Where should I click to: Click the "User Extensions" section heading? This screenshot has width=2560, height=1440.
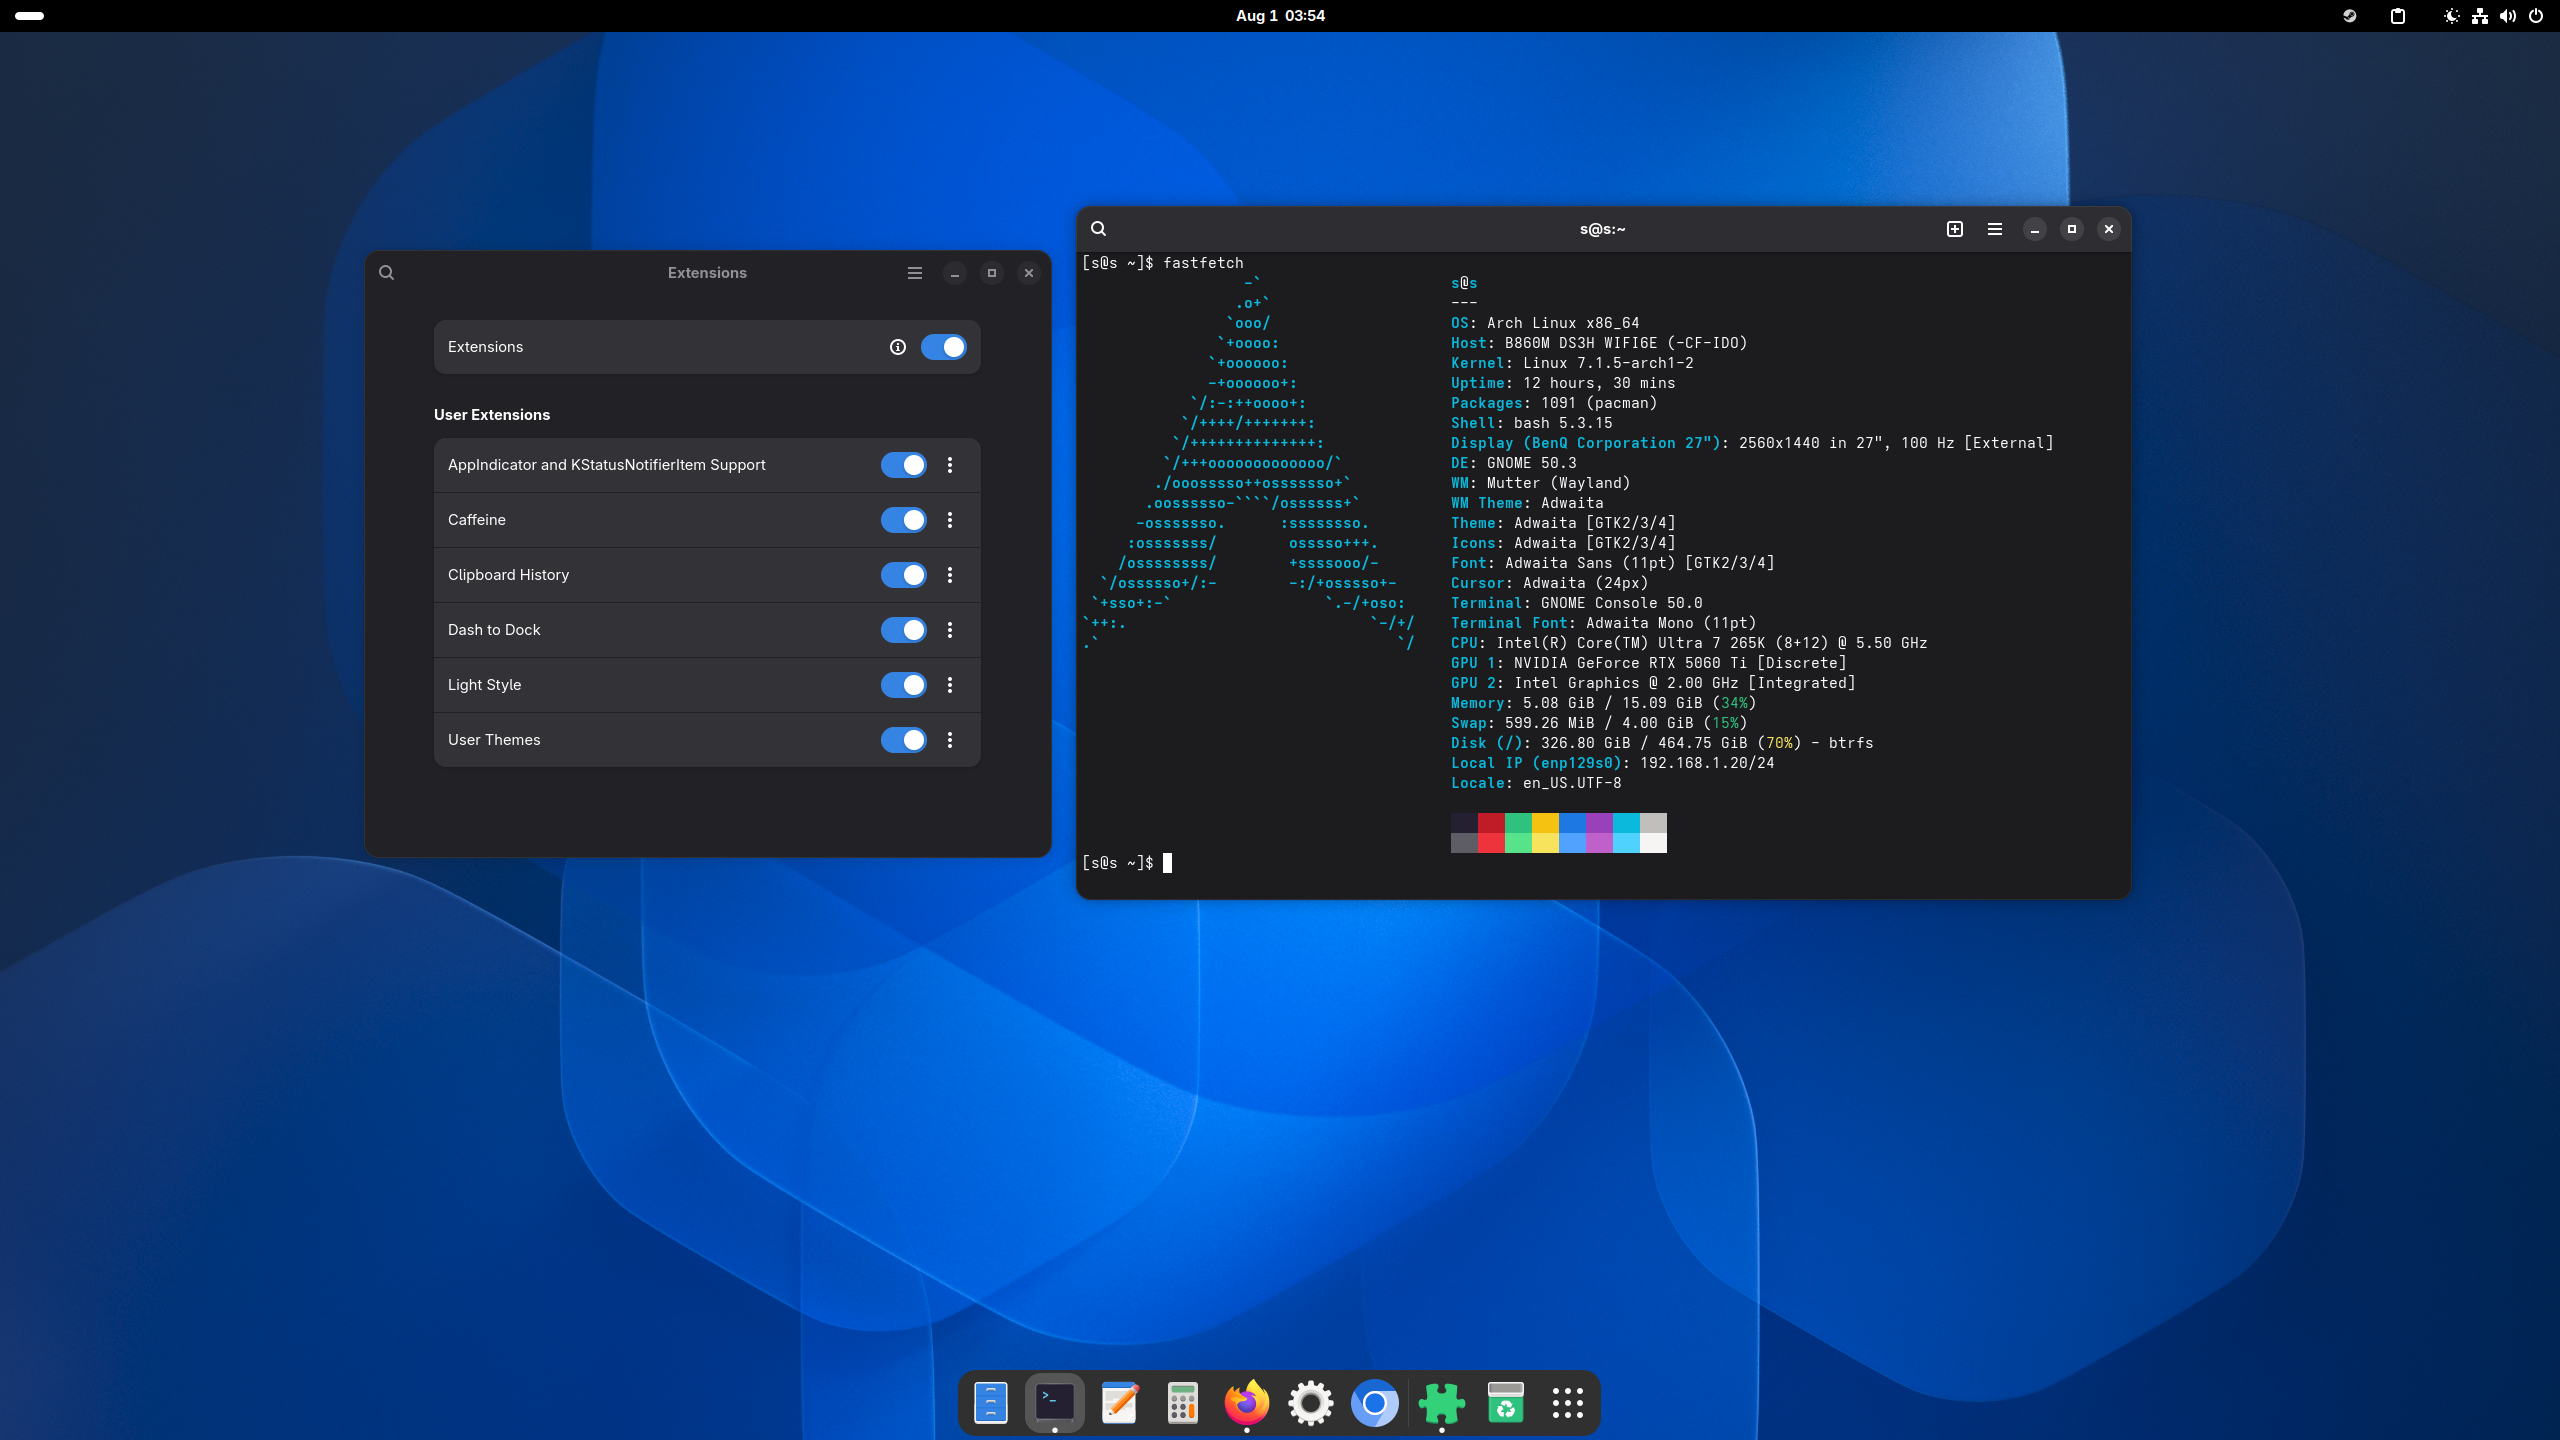click(492, 415)
